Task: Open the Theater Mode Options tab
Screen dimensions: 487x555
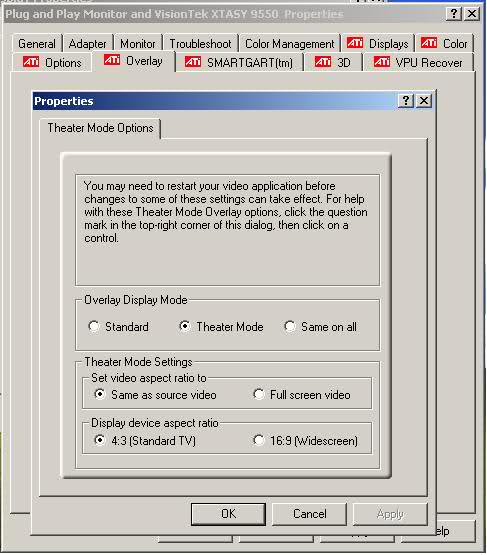Action: coord(101,128)
